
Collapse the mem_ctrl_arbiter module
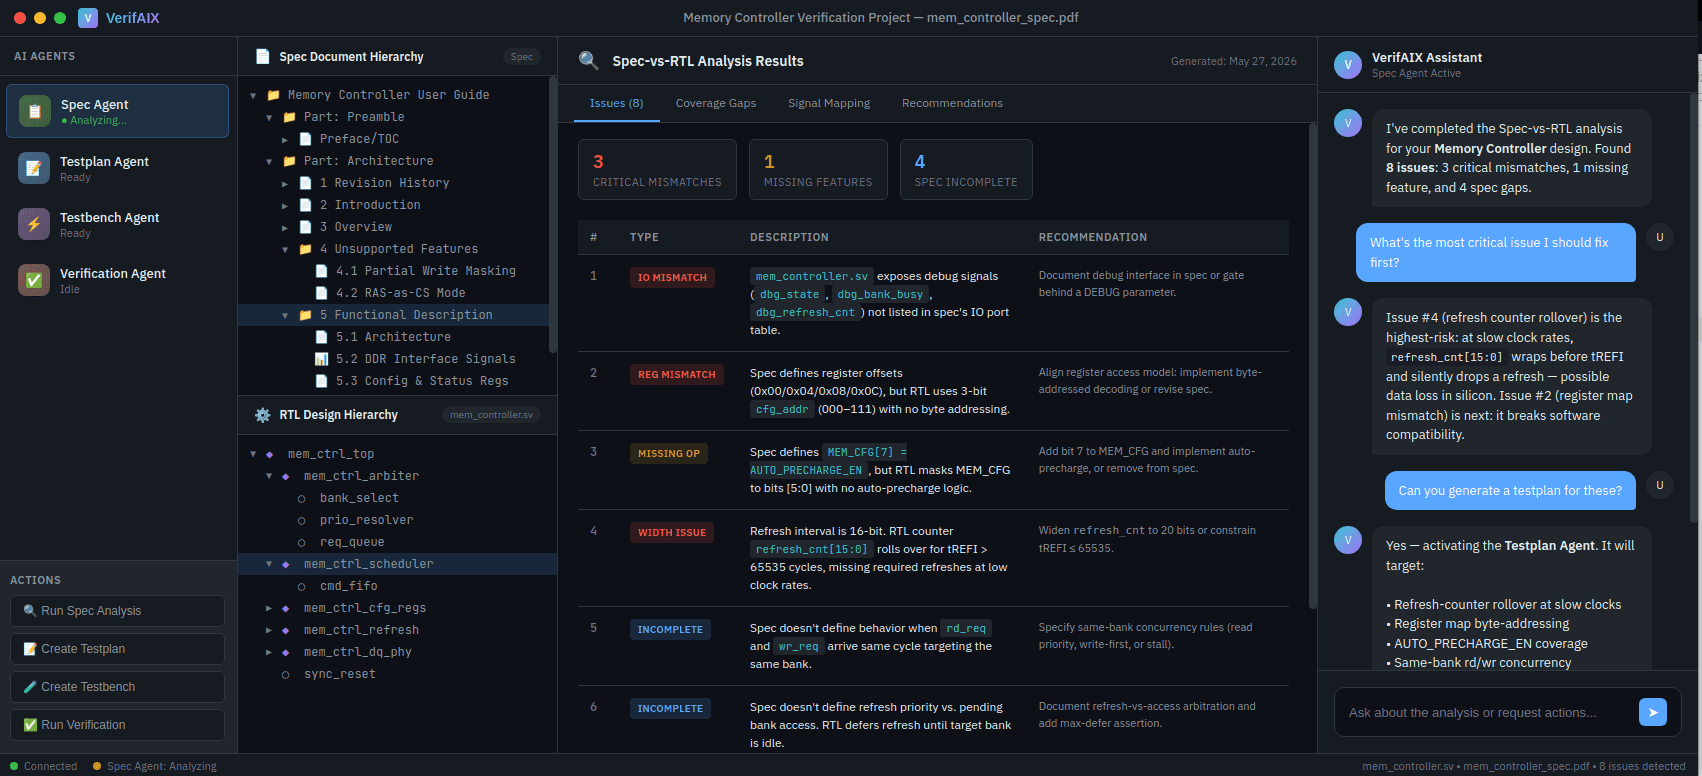point(270,476)
